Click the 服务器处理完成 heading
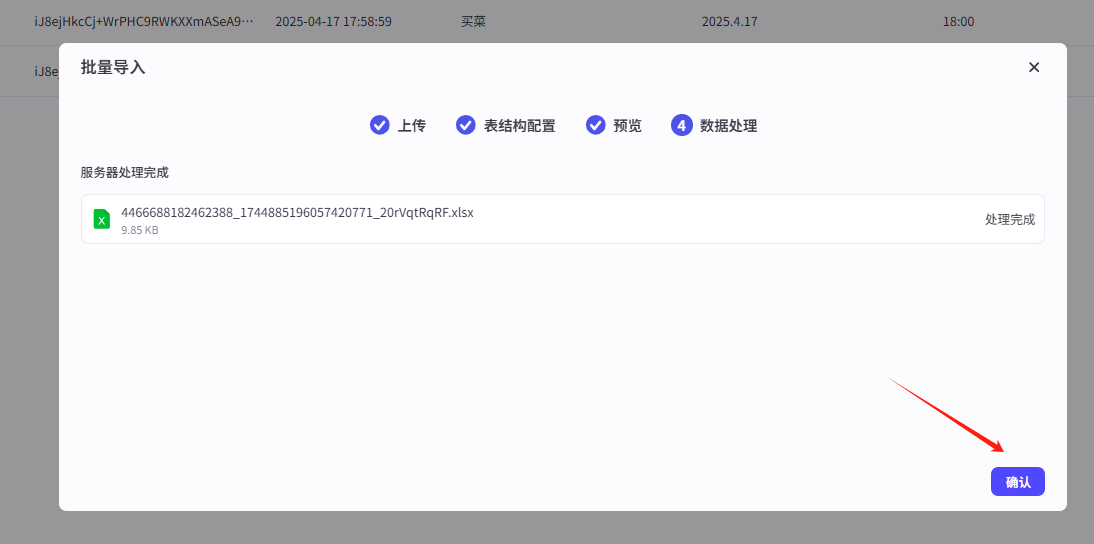 tap(125, 172)
